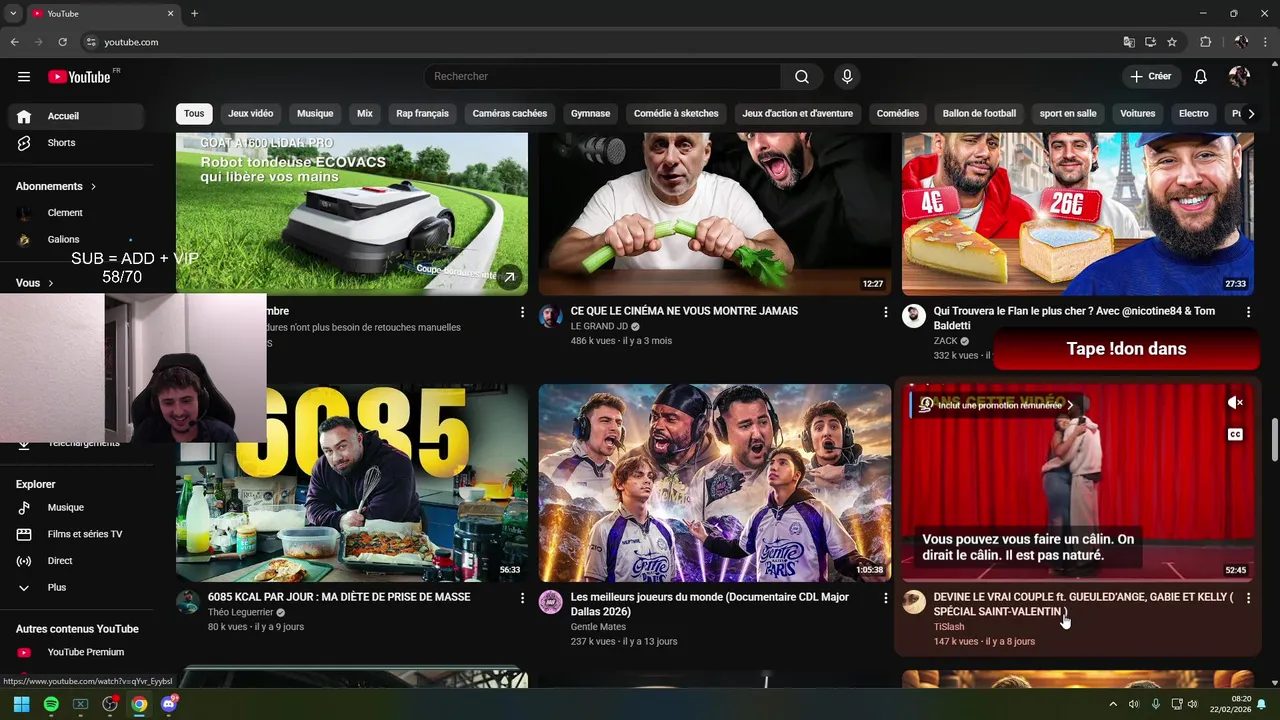
Task: Open the ECOVACS ad external link arrow
Action: tap(509, 277)
